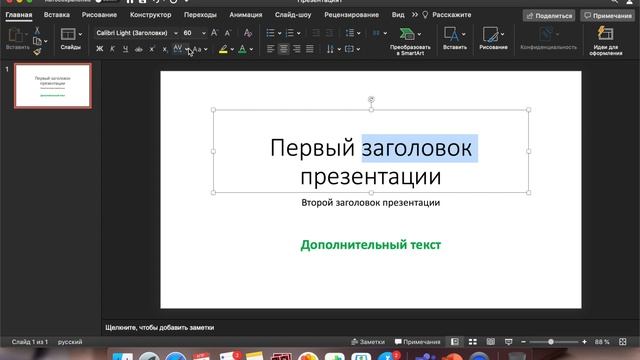Open the Рецензирование tab
The height and width of the screenshot is (360, 640).
[x=351, y=15]
